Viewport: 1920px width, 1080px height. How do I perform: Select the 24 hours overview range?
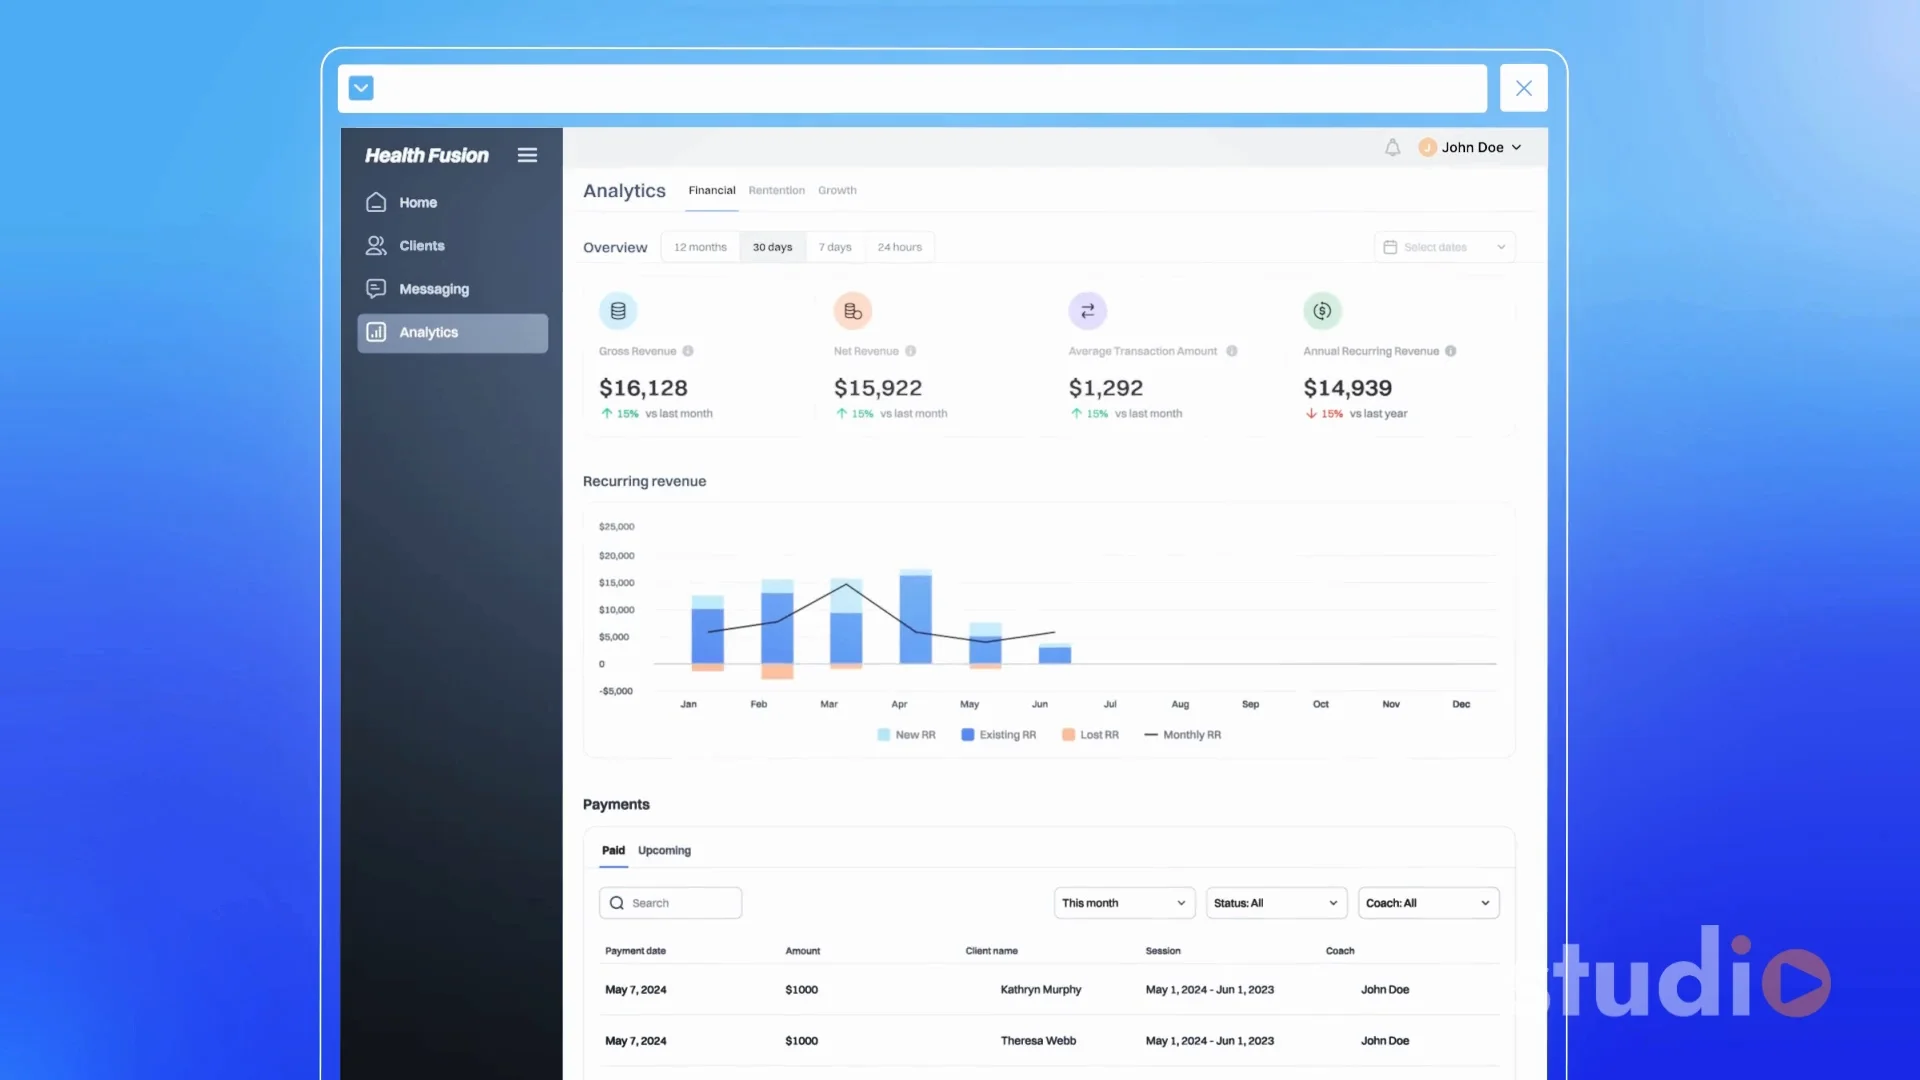click(899, 247)
